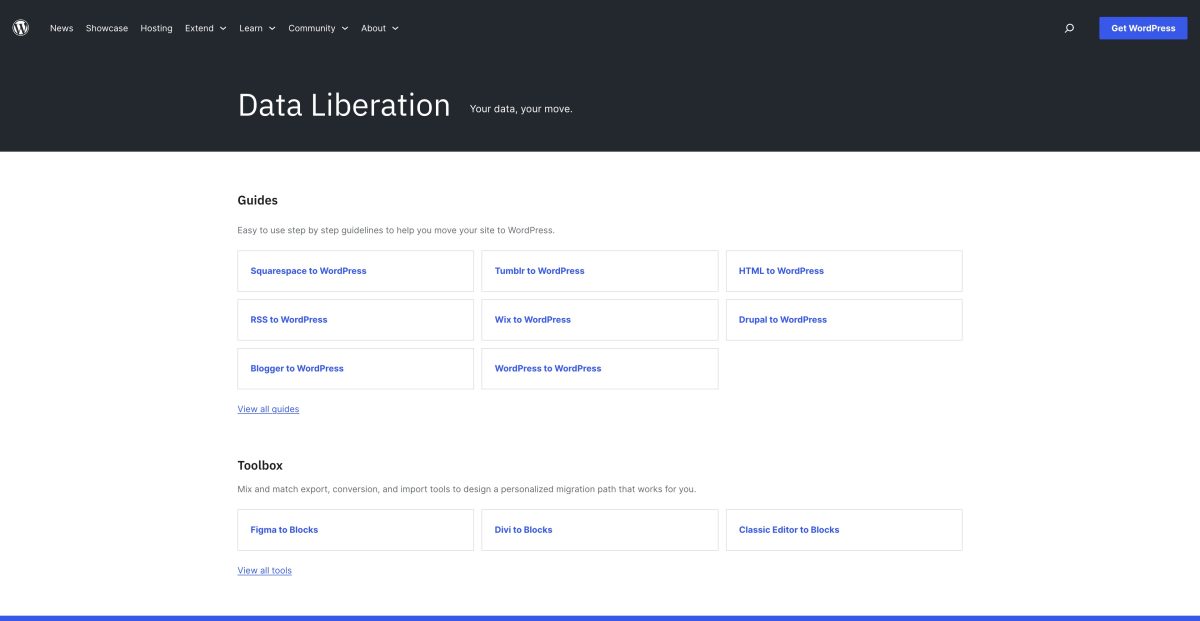Open the WordPress to WordPress guide
The image size is (1200, 621).
coord(547,368)
